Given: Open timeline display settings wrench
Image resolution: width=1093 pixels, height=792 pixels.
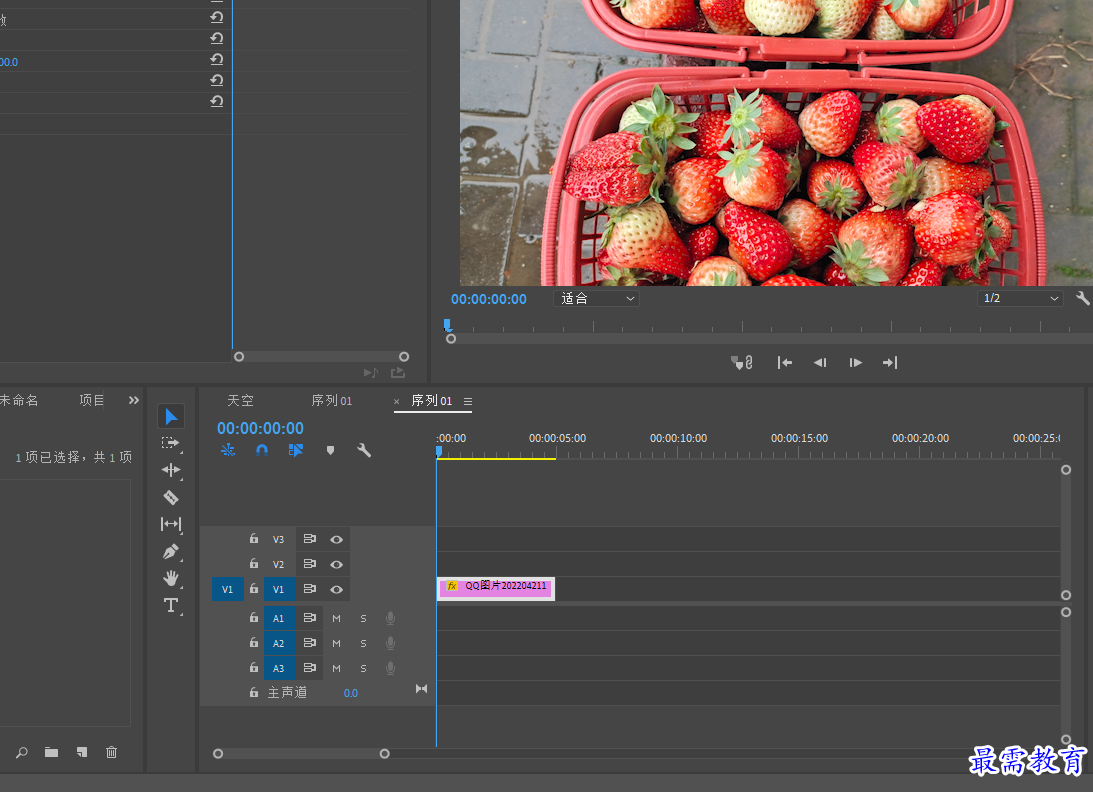Looking at the screenshot, I should (364, 450).
